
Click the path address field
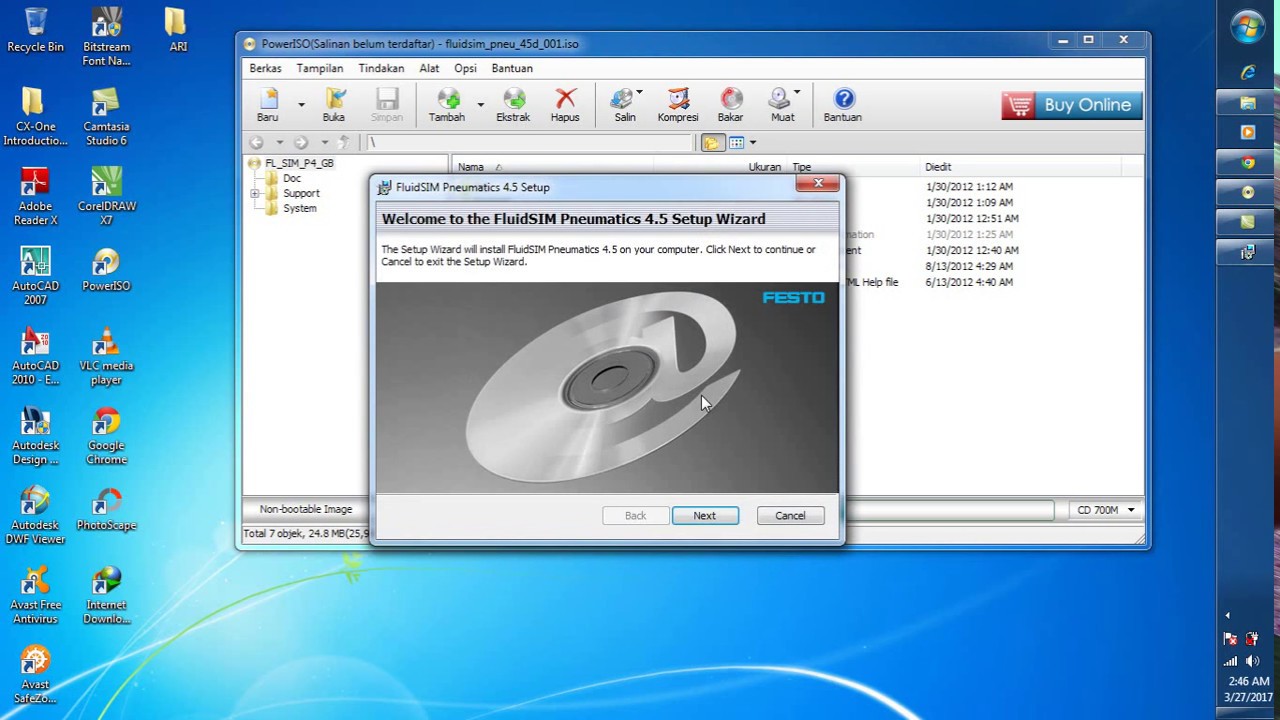[530, 143]
